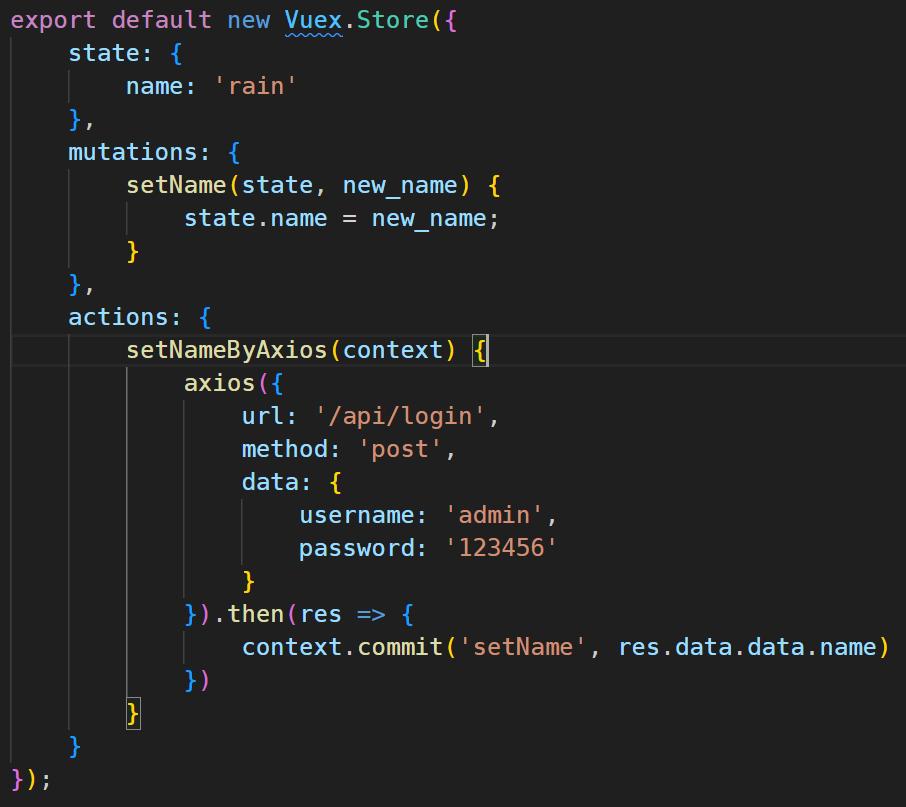Click the 'password:' property key

(363, 548)
